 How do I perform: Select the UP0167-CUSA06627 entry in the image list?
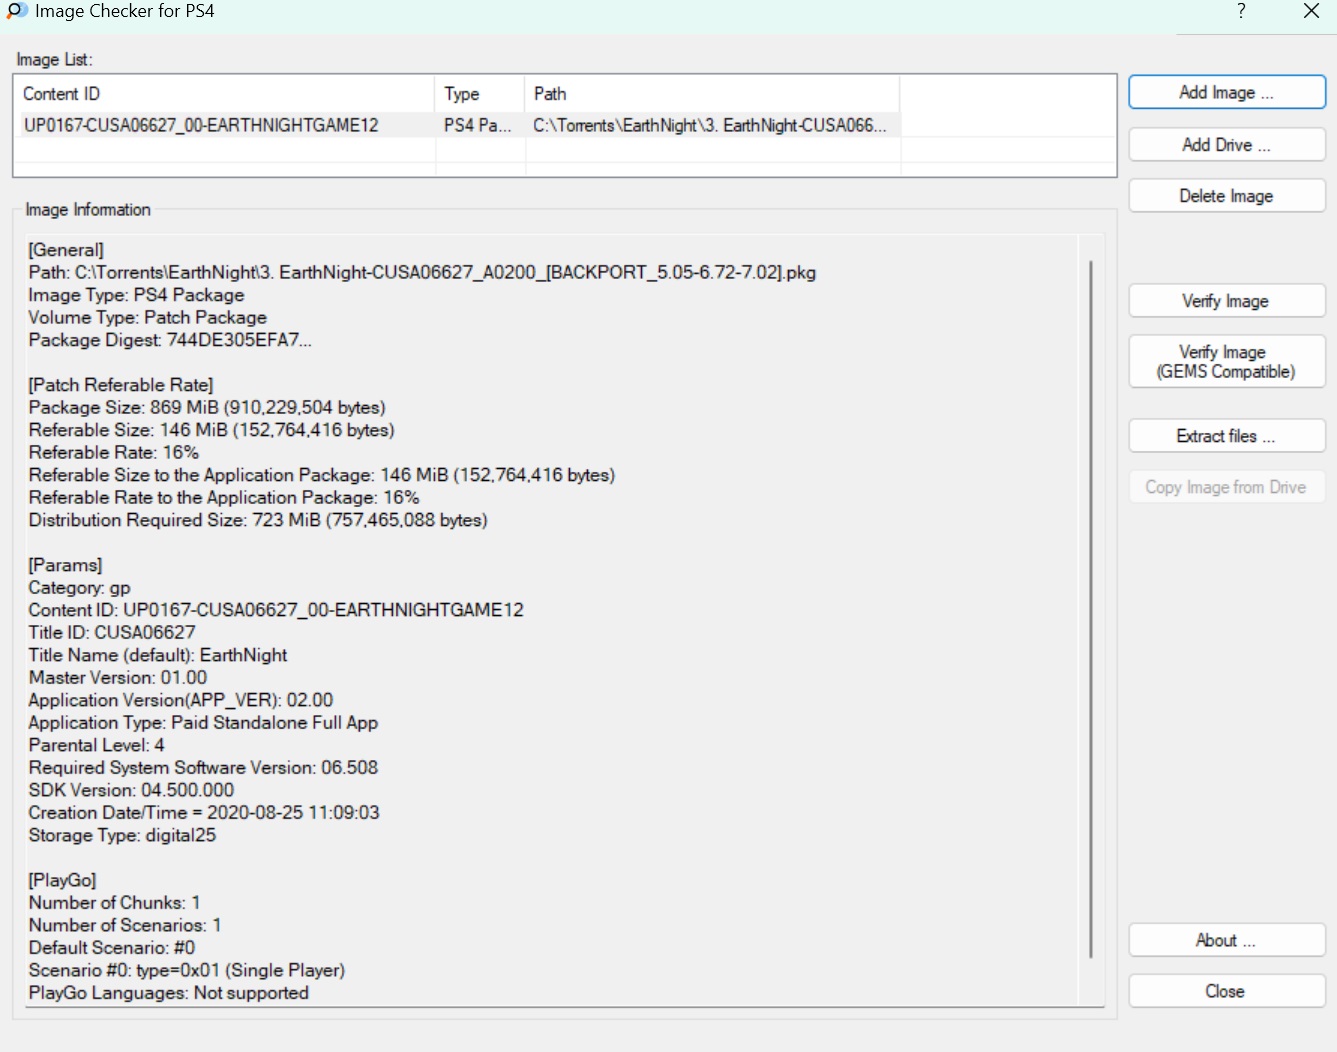[x=201, y=125]
